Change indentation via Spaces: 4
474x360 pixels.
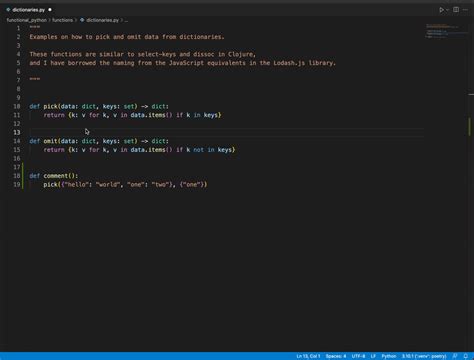click(336, 356)
